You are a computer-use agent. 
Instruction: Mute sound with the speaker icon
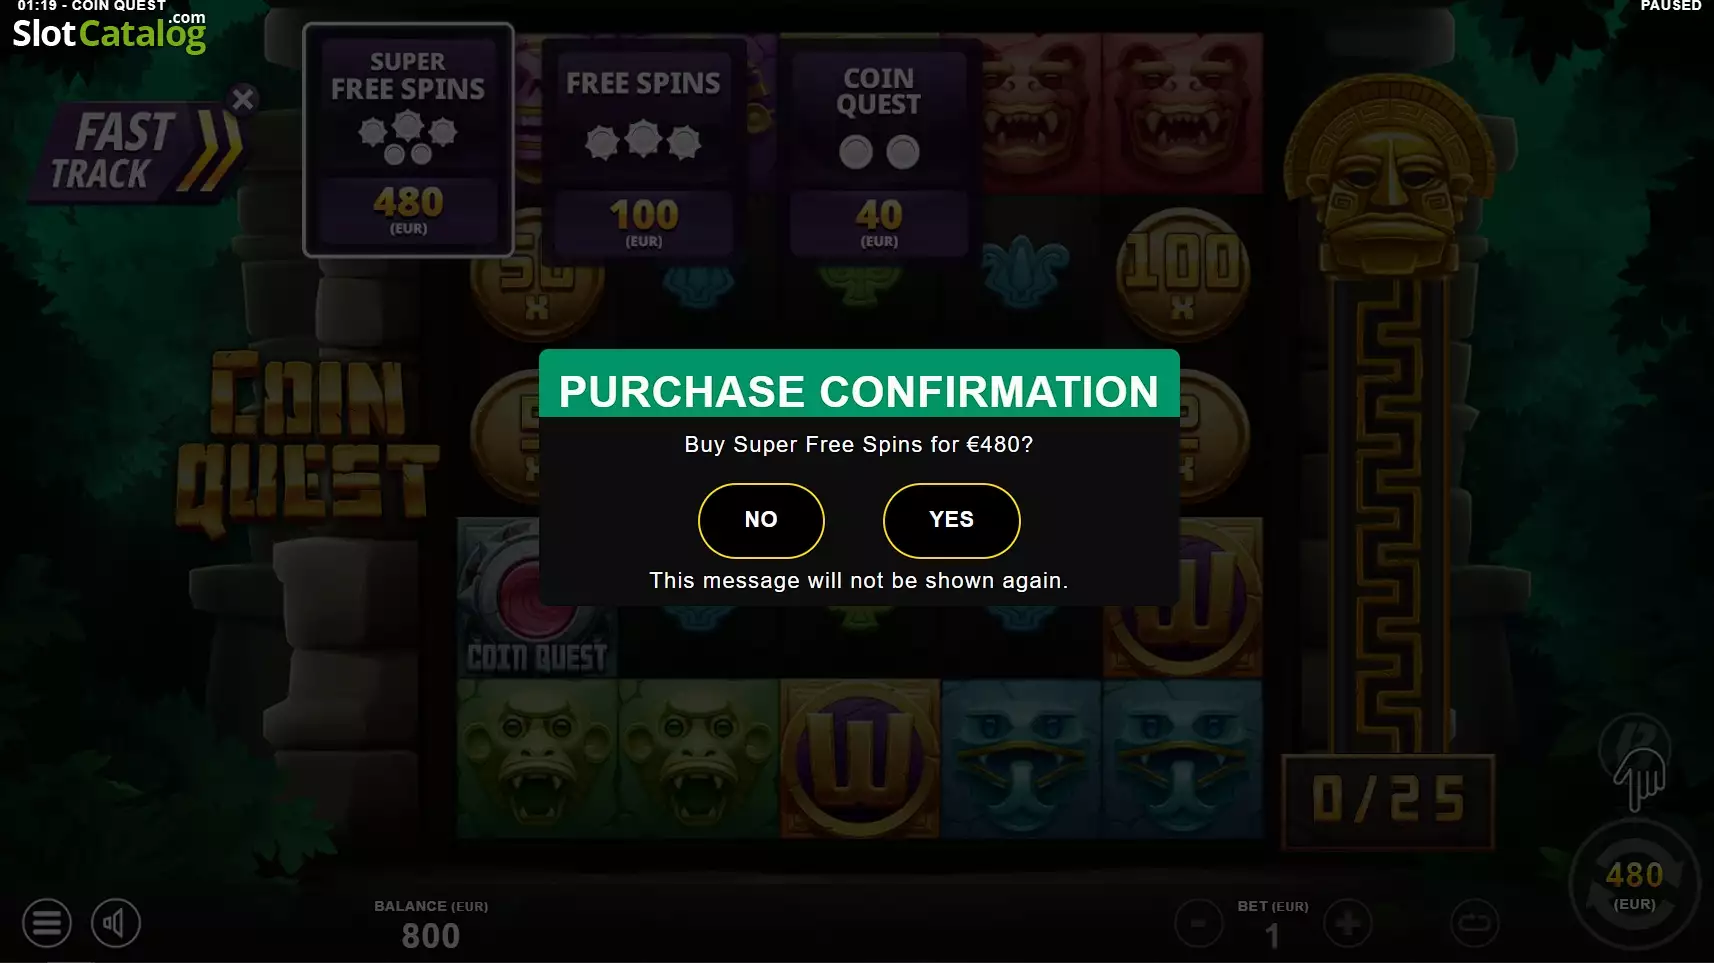point(116,923)
